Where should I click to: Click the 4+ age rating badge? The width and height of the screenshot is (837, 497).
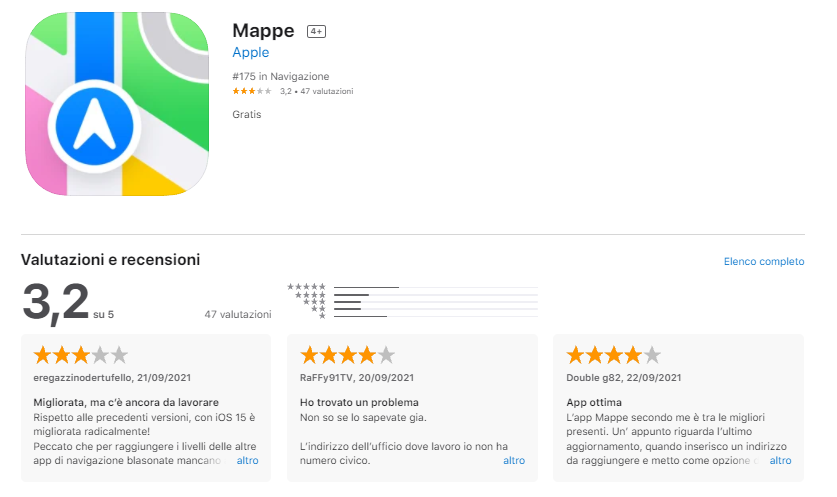[316, 31]
